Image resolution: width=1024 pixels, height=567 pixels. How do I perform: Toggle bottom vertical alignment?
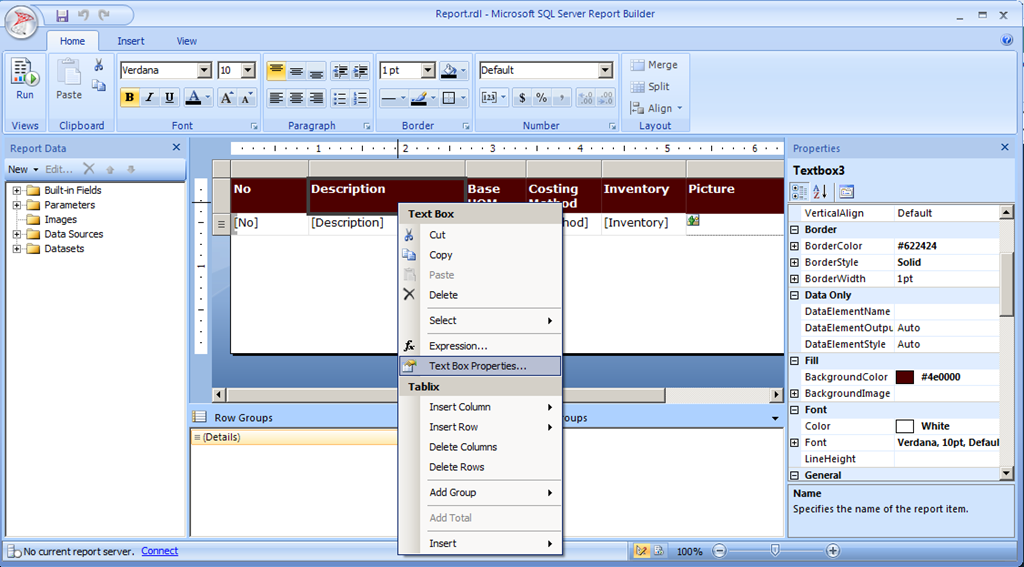click(x=317, y=71)
